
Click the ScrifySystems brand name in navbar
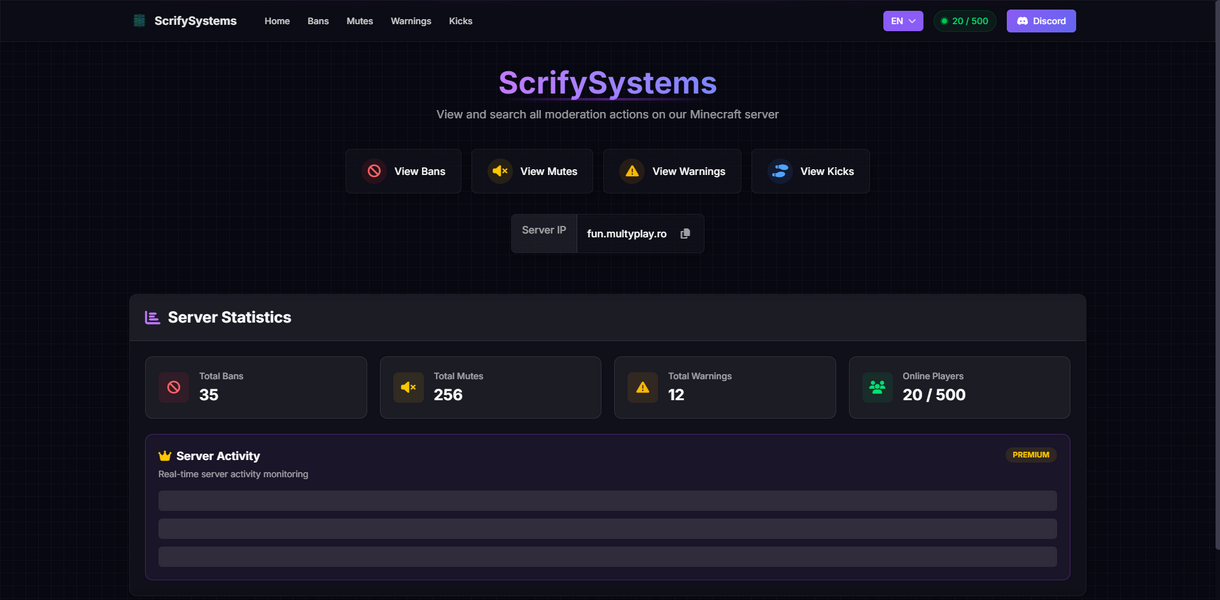(x=195, y=21)
